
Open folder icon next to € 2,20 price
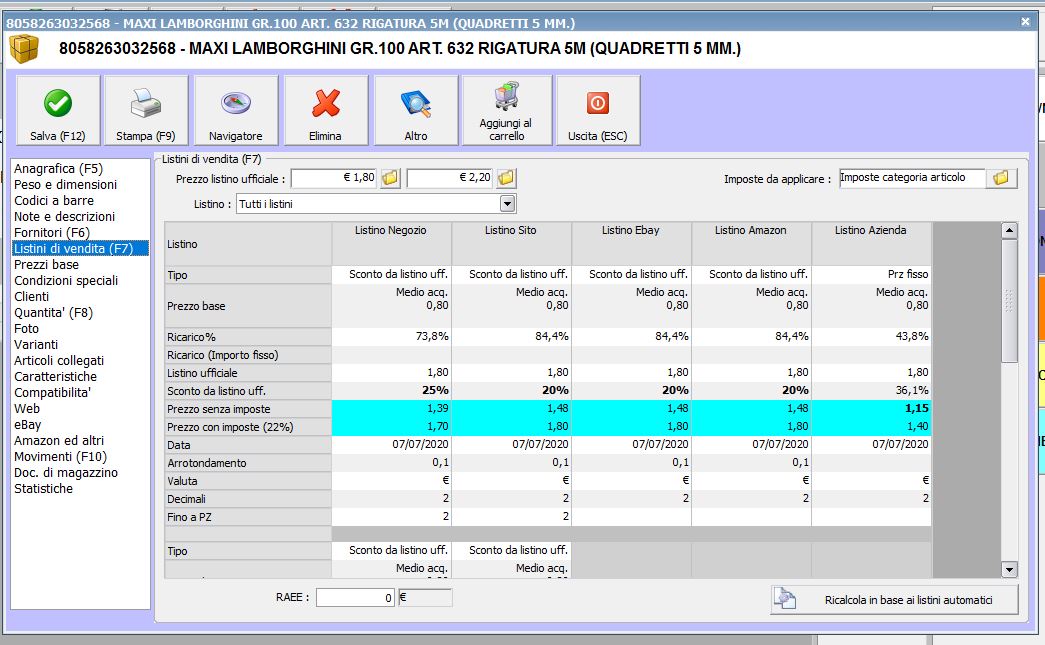506,178
